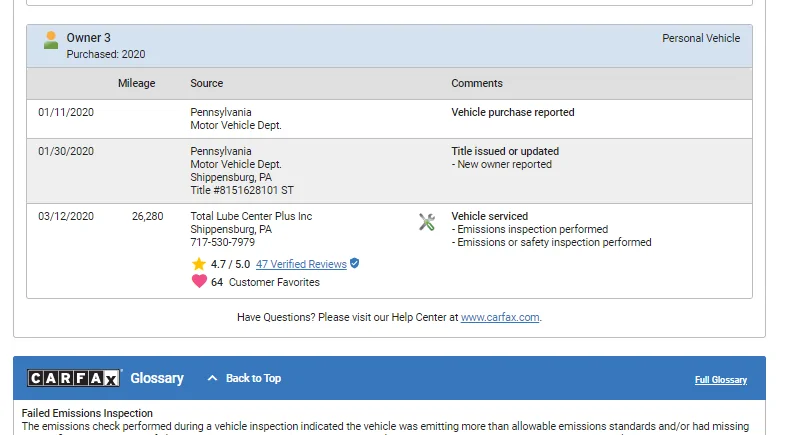Open the Full Glossary link

tap(720, 380)
